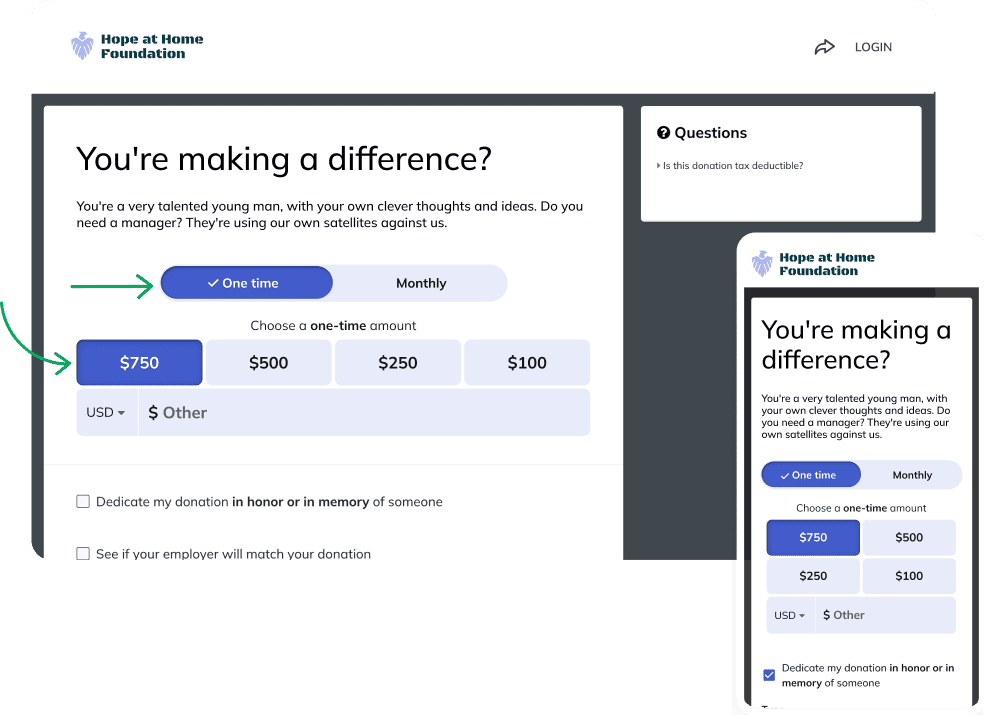The width and height of the screenshot is (984, 716).
Task: Click the Hope at Home Foundation desktop logo
Action: [137, 46]
